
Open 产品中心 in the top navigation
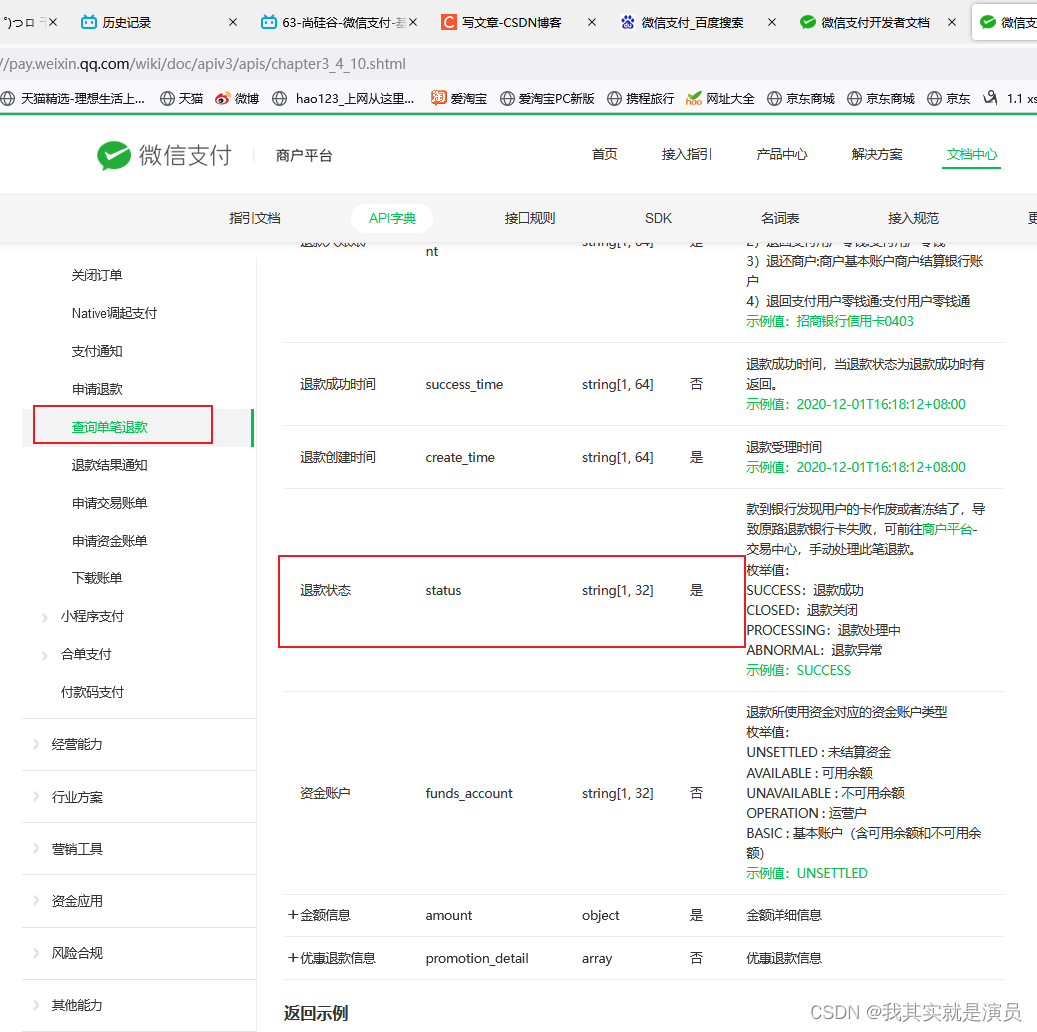point(782,154)
